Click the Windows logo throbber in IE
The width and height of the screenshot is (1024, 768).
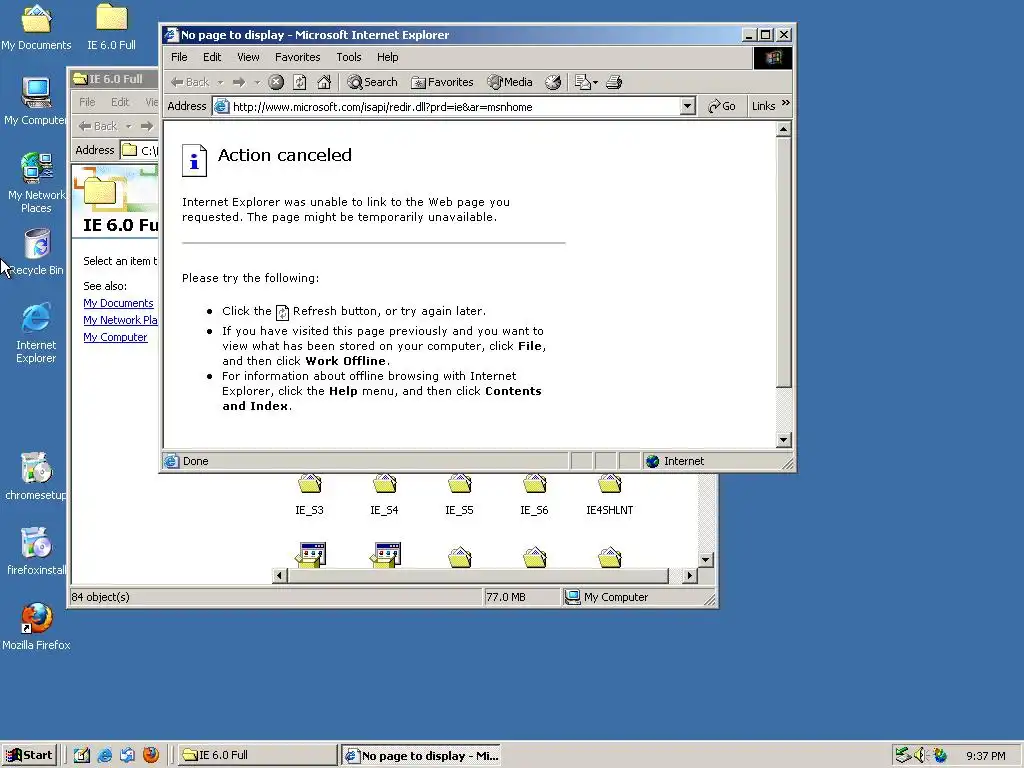773,58
